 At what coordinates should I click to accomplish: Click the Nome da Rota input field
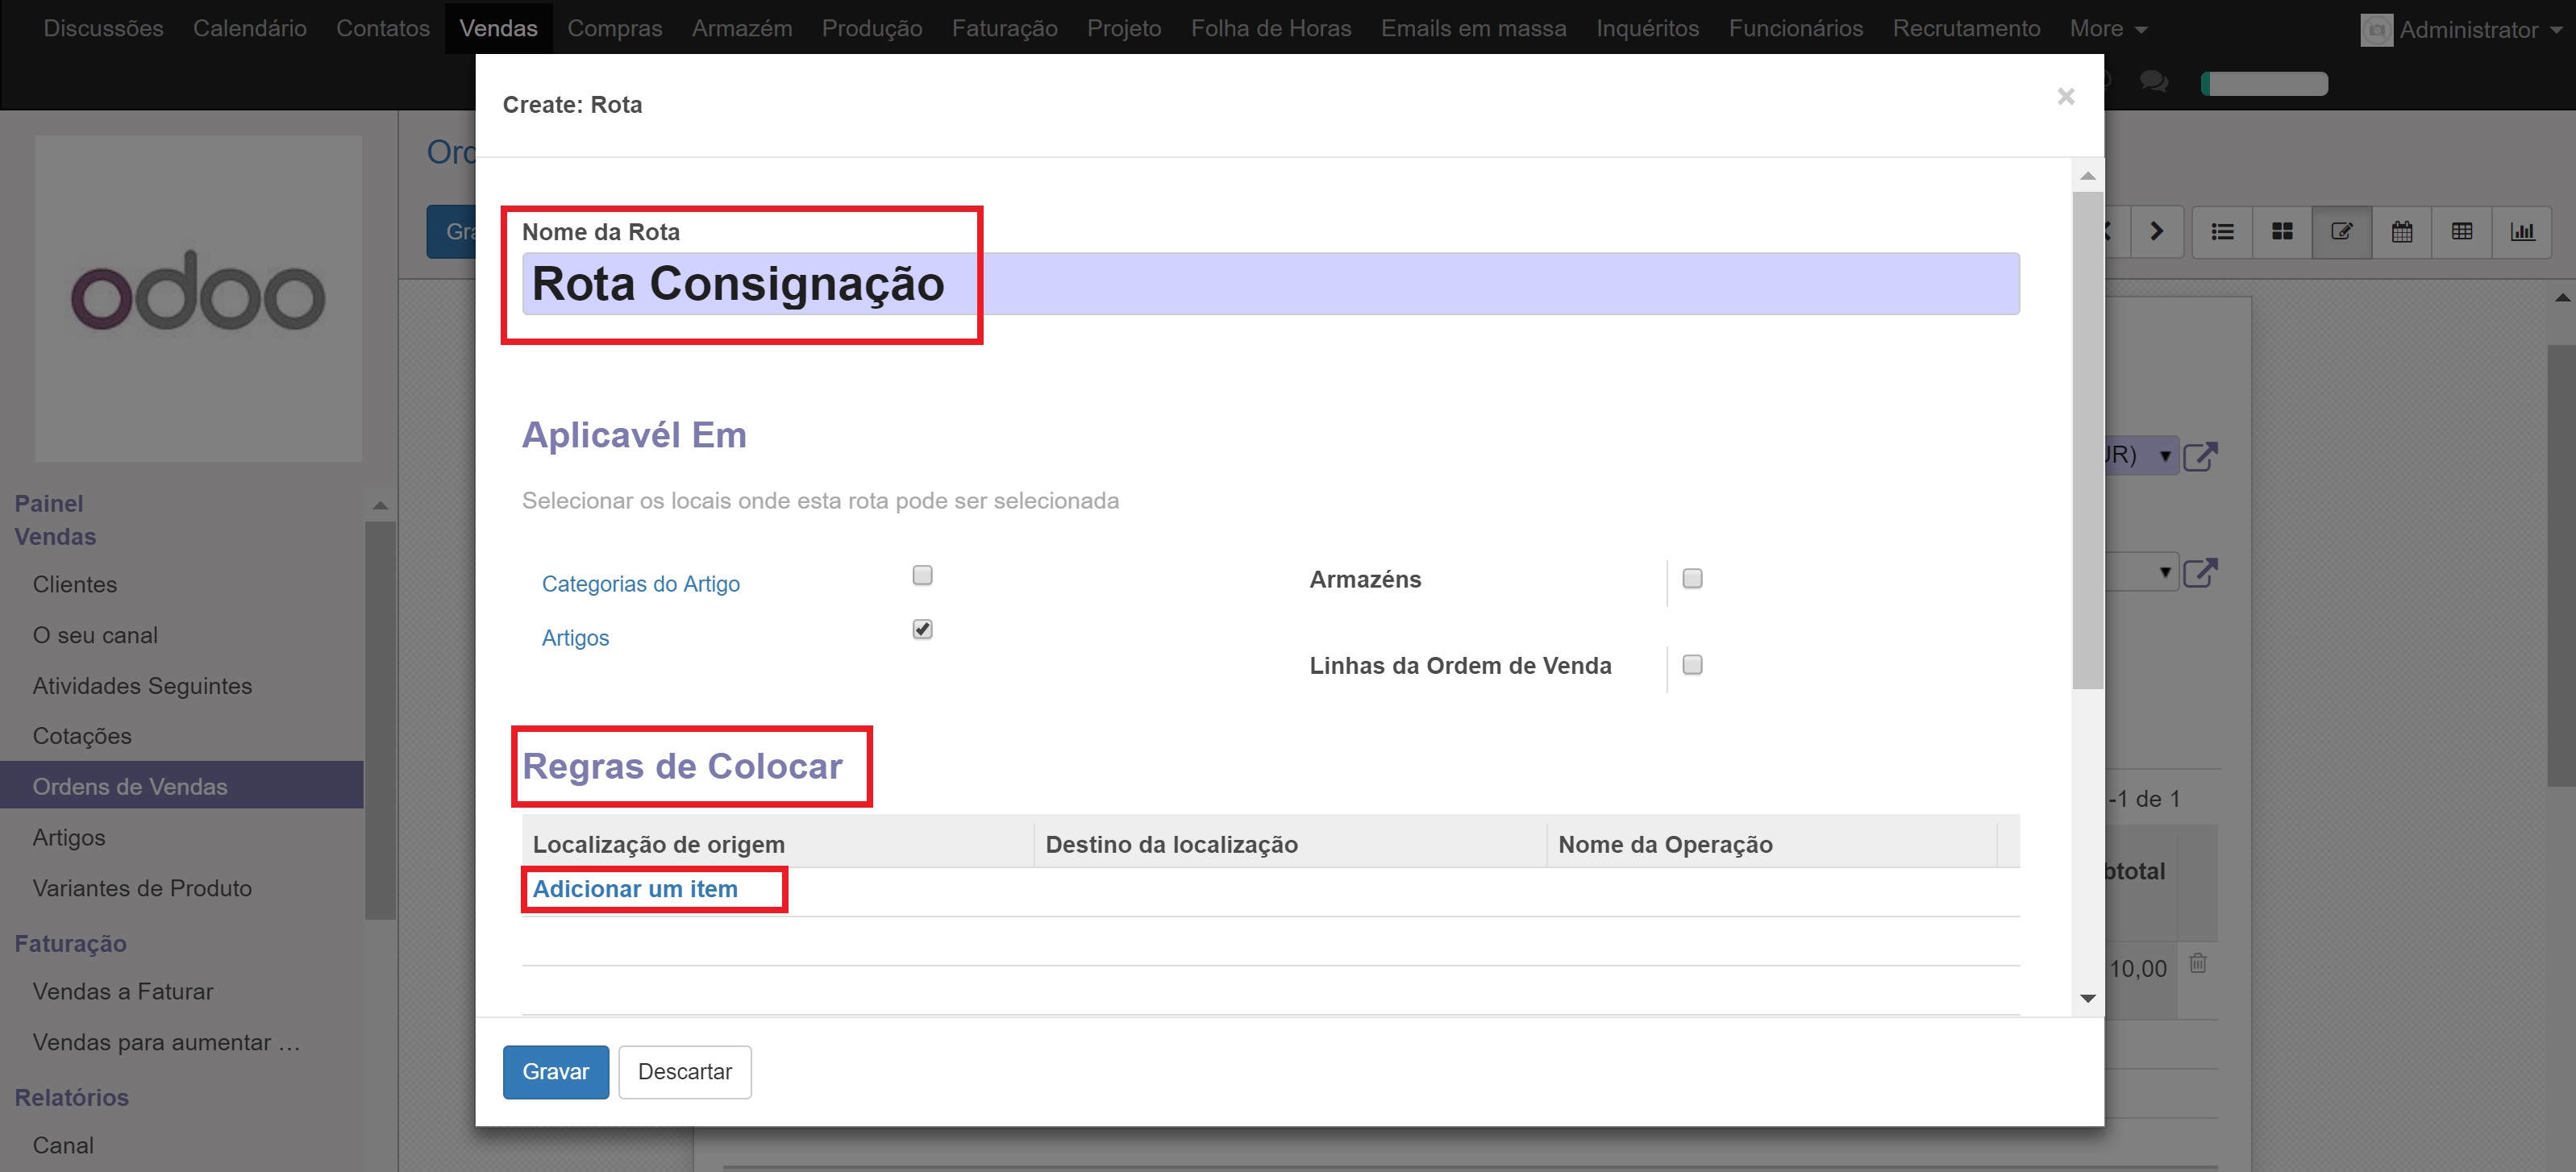[1270, 284]
